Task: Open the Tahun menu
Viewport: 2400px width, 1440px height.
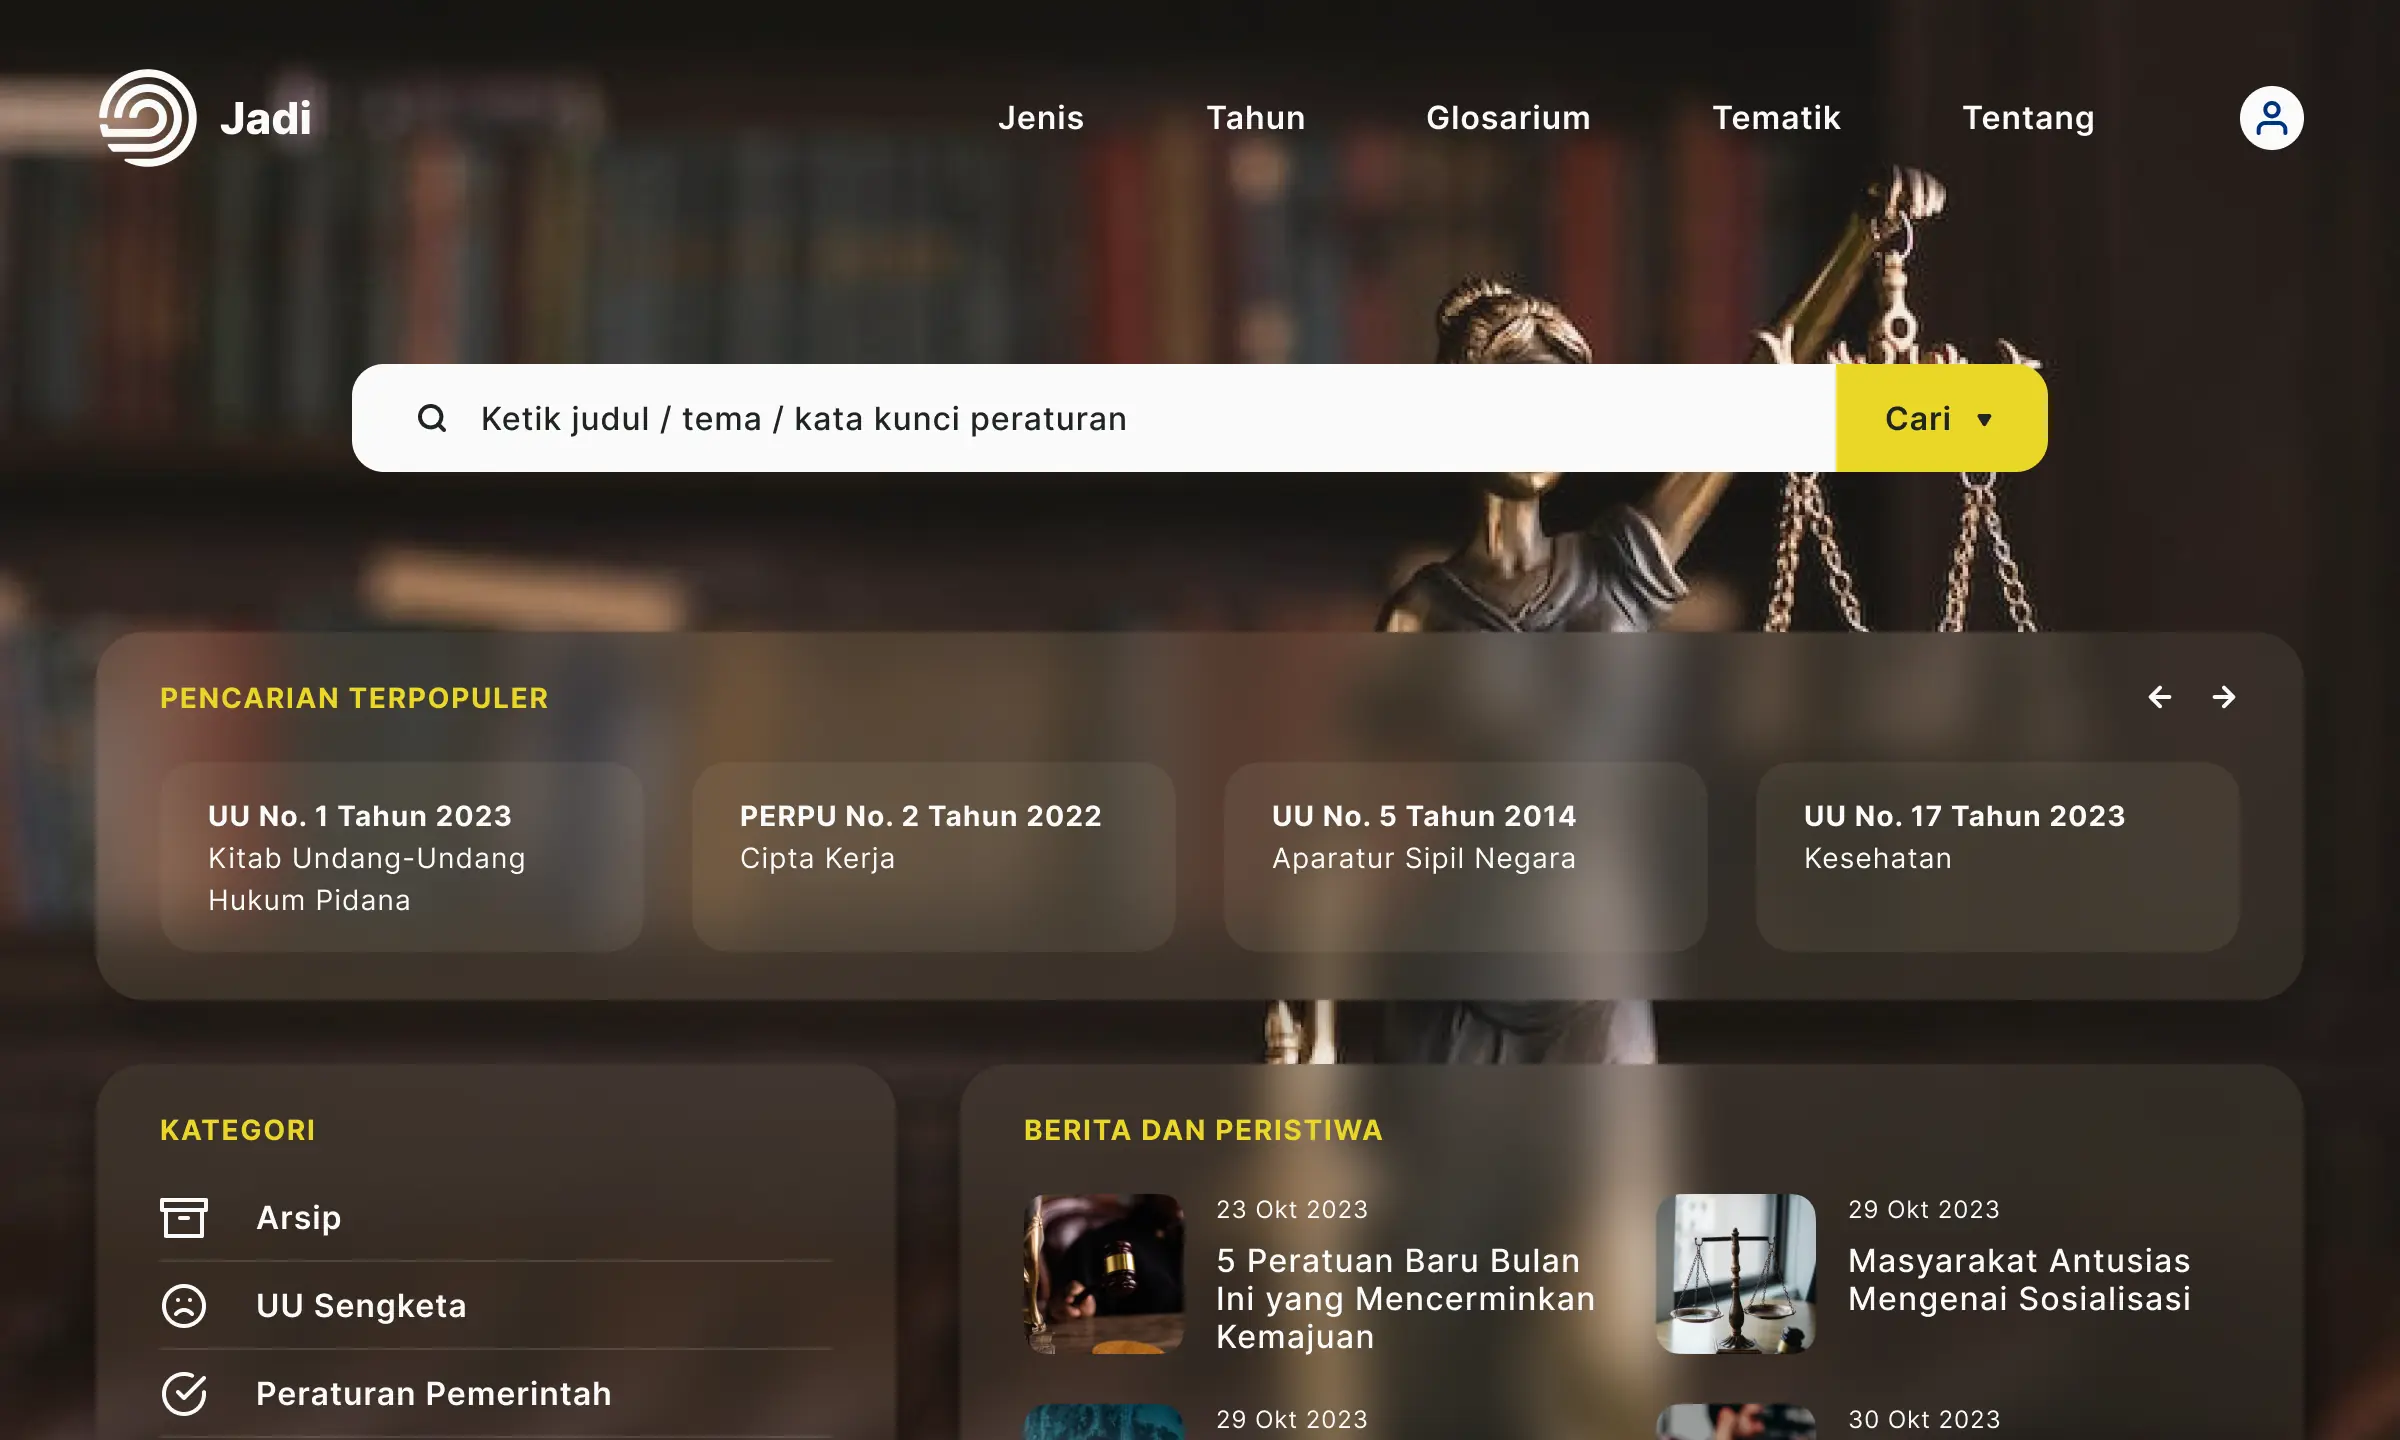Action: [x=1256, y=118]
